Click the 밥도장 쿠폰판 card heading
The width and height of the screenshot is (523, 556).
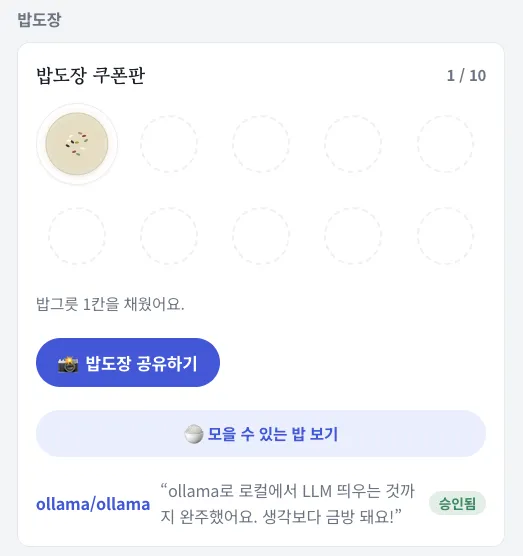point(91,75)
